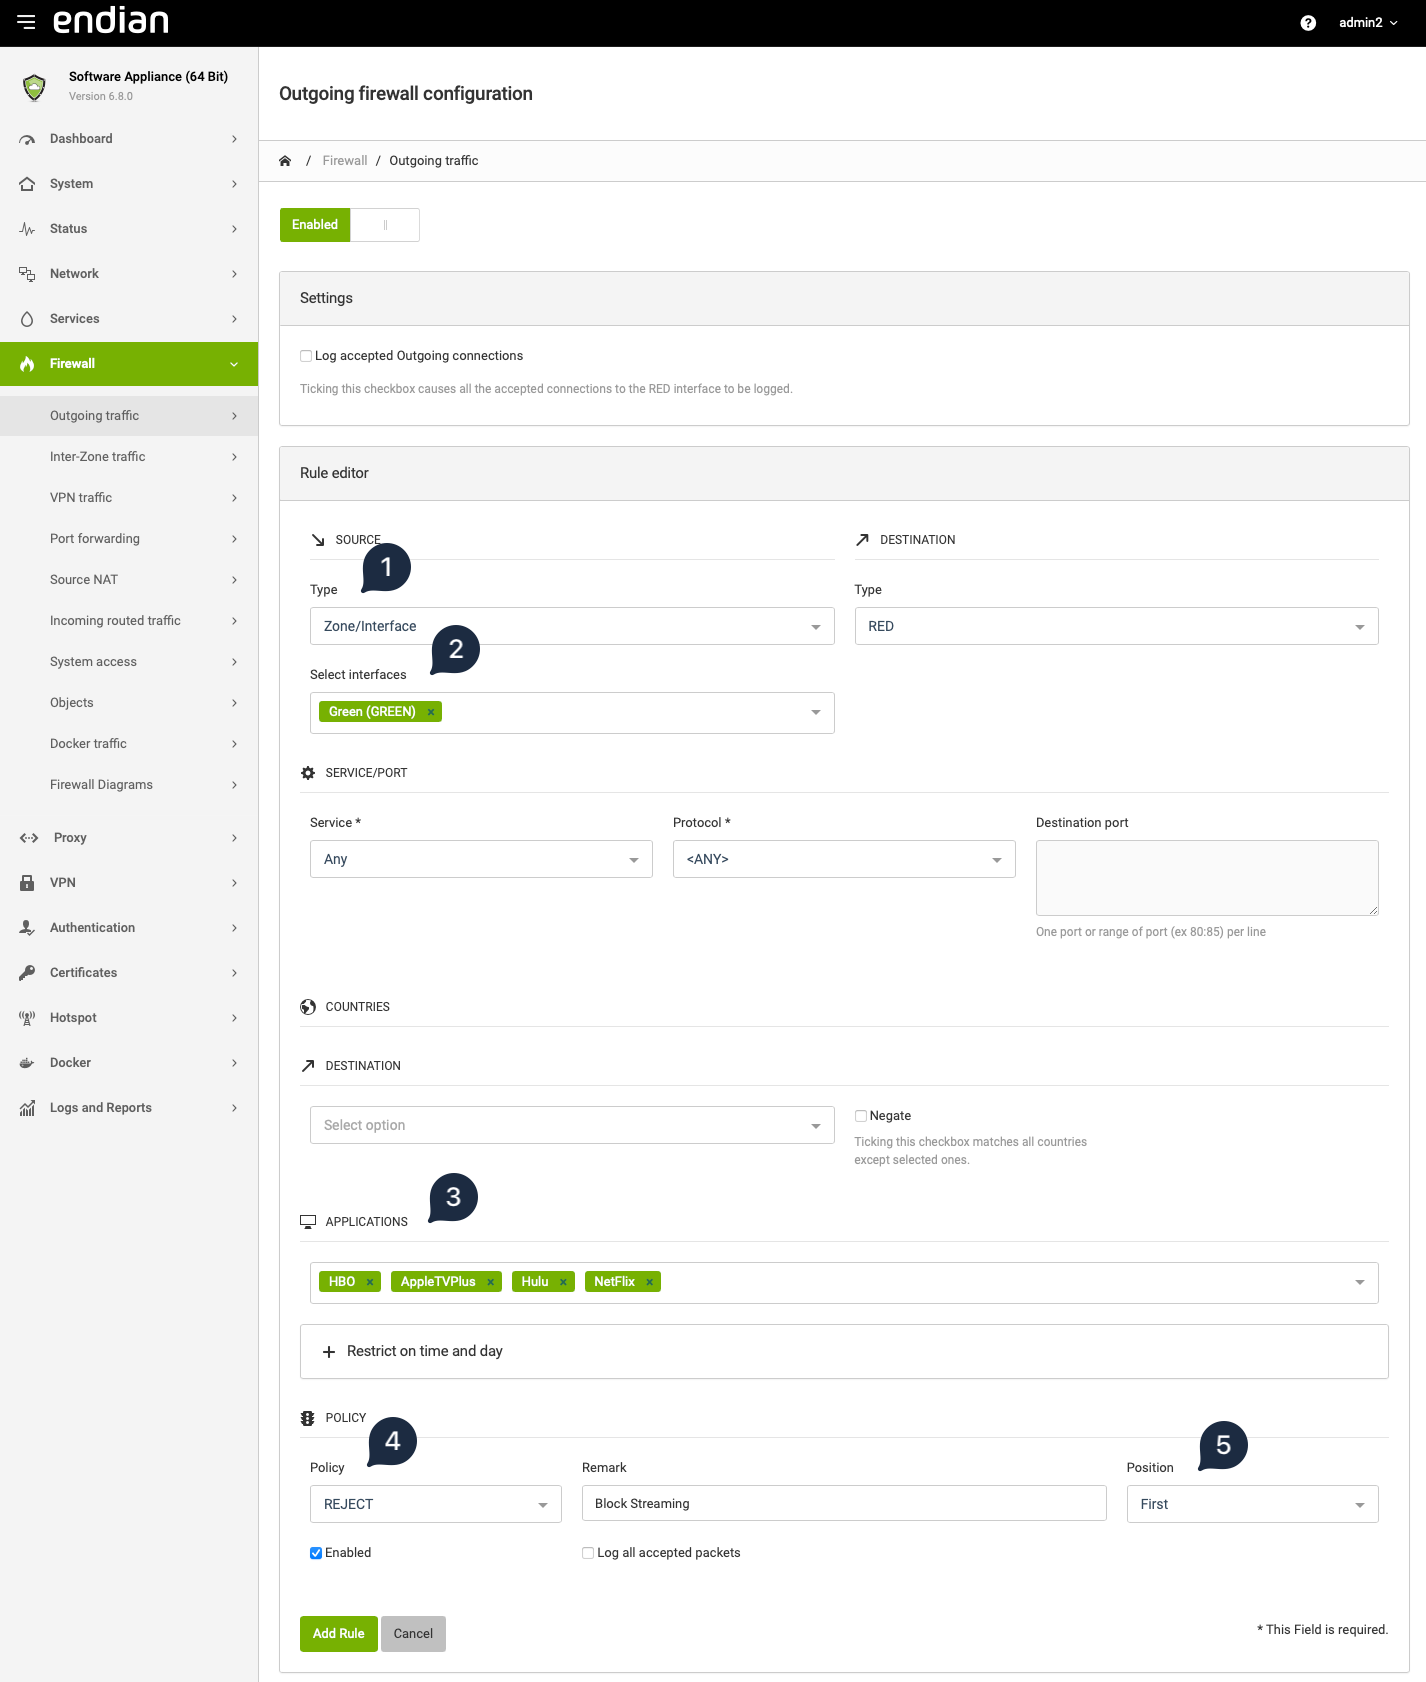Click the endian logo
Viewport: 1426px width, 1682px height.
pos(111,21)
